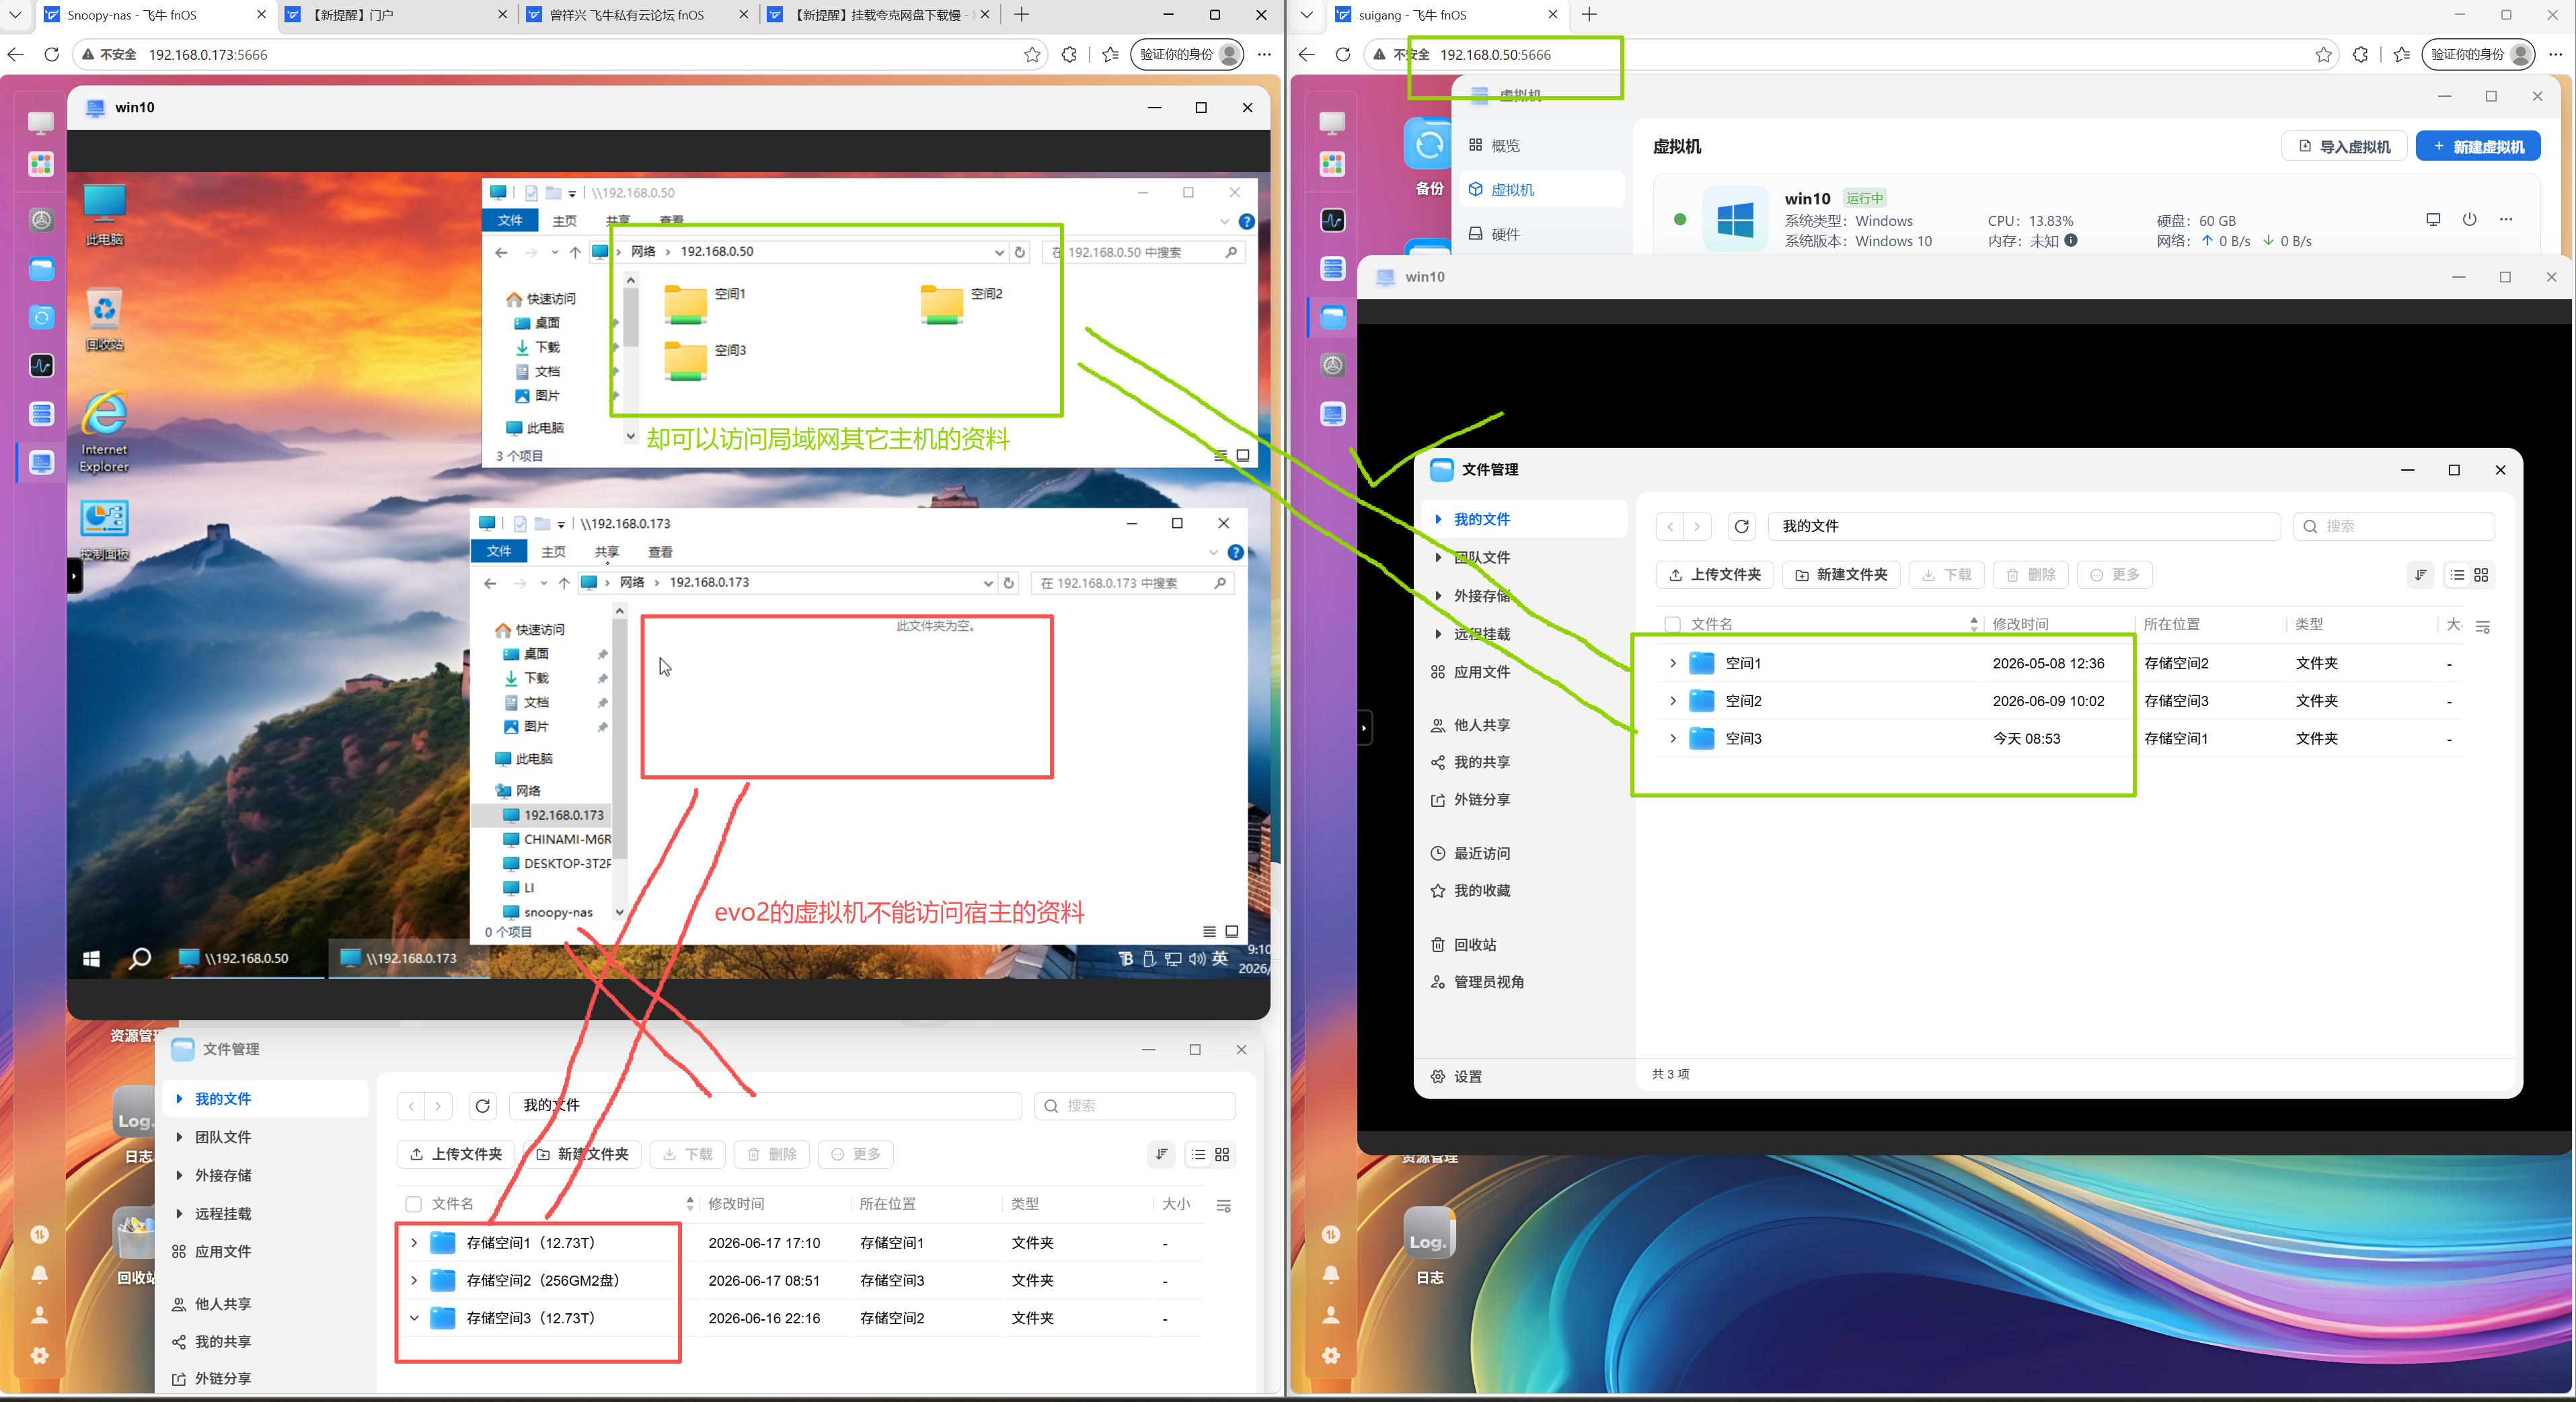
Task: Click 新建文件夹 in right 文件管理
Action: [x=1840, y=575]
